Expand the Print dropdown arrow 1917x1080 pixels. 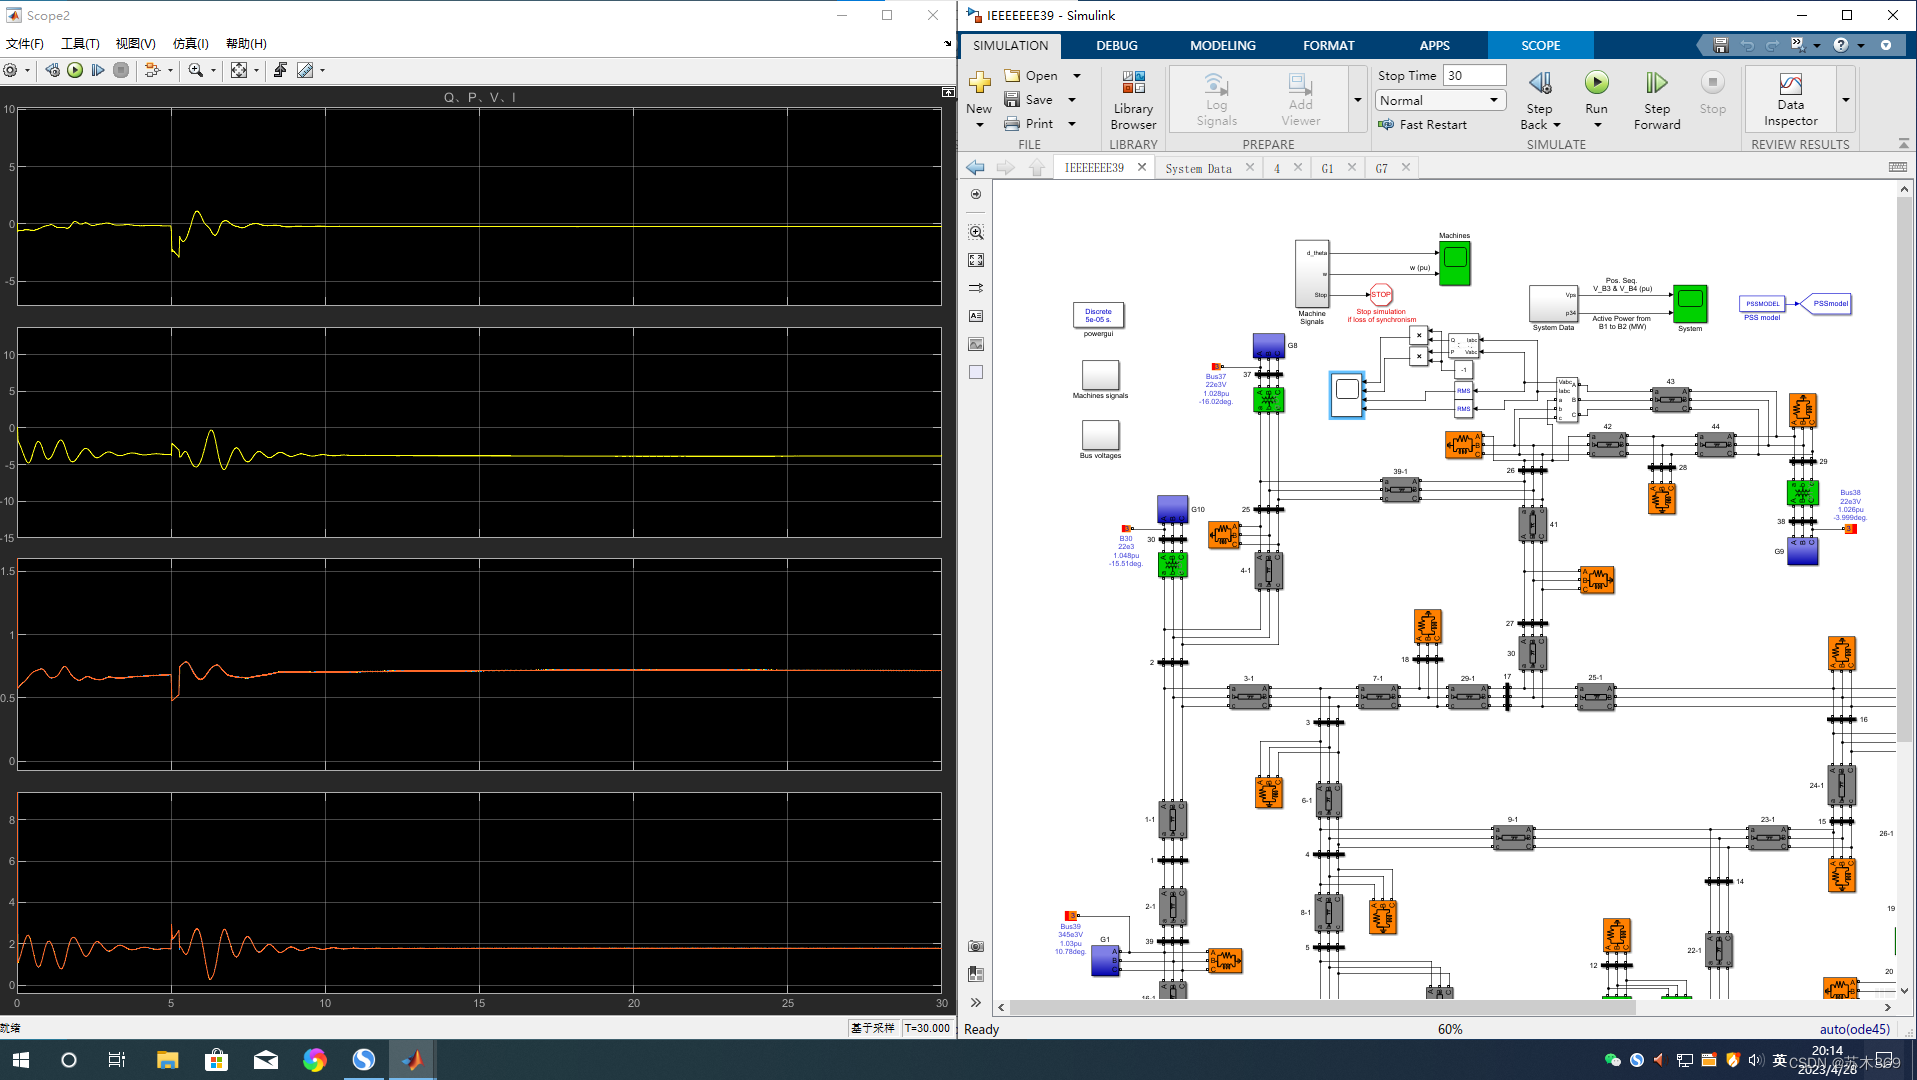[x=1072, y=124]
